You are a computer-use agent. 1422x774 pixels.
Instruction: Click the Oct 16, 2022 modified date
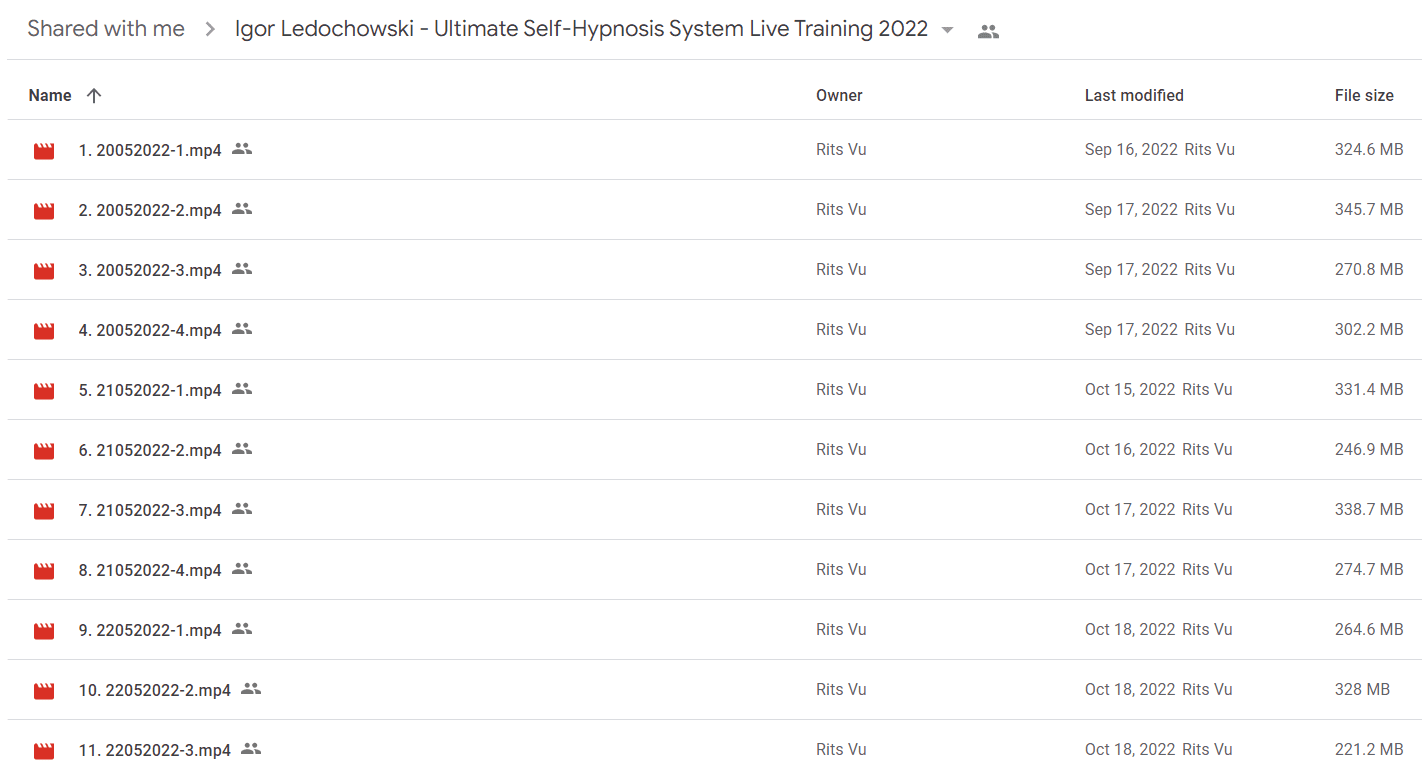1130,450
